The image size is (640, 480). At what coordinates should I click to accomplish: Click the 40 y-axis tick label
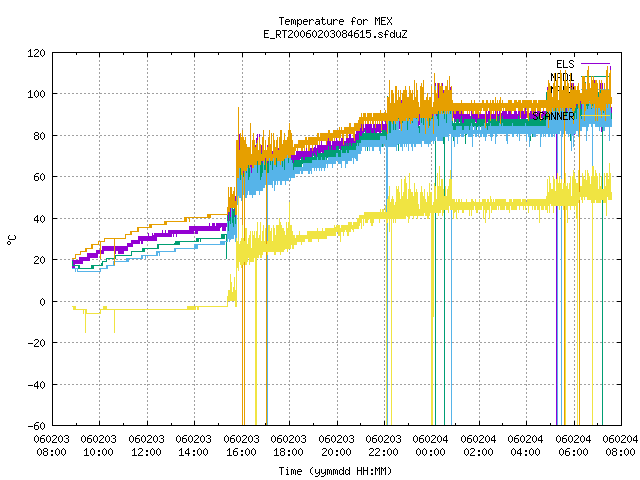pyautogui.click(x=39, y=218)
